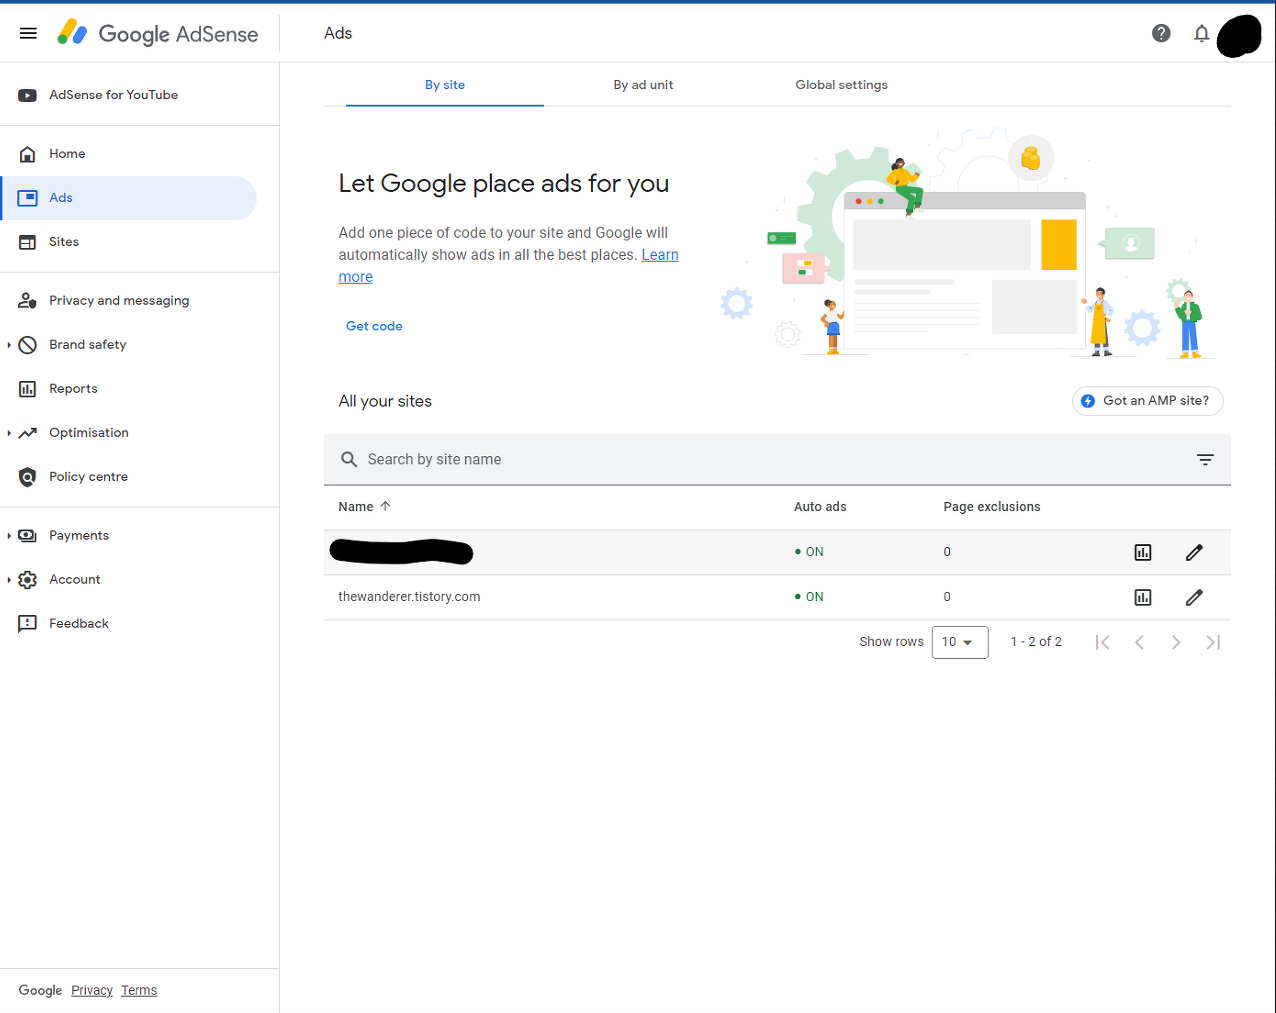Switch to the By ad unit tab
This screenshot has width=1276, height=1013.
pyautogui.click(x=643, y=85)
